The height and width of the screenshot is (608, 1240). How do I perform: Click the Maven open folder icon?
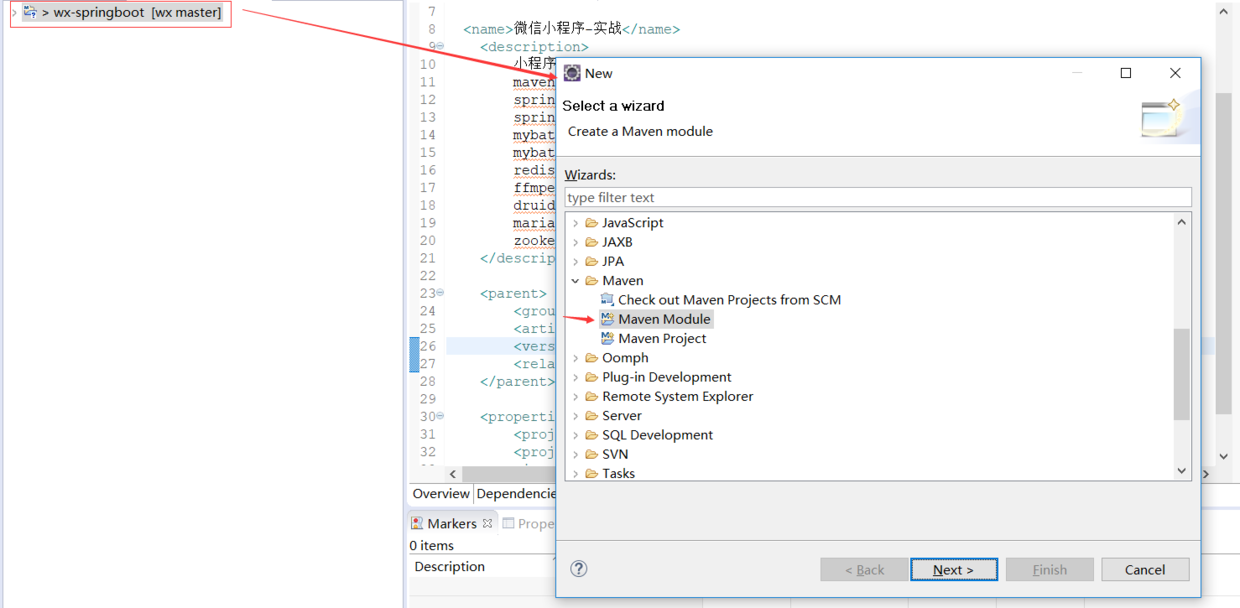592,281
